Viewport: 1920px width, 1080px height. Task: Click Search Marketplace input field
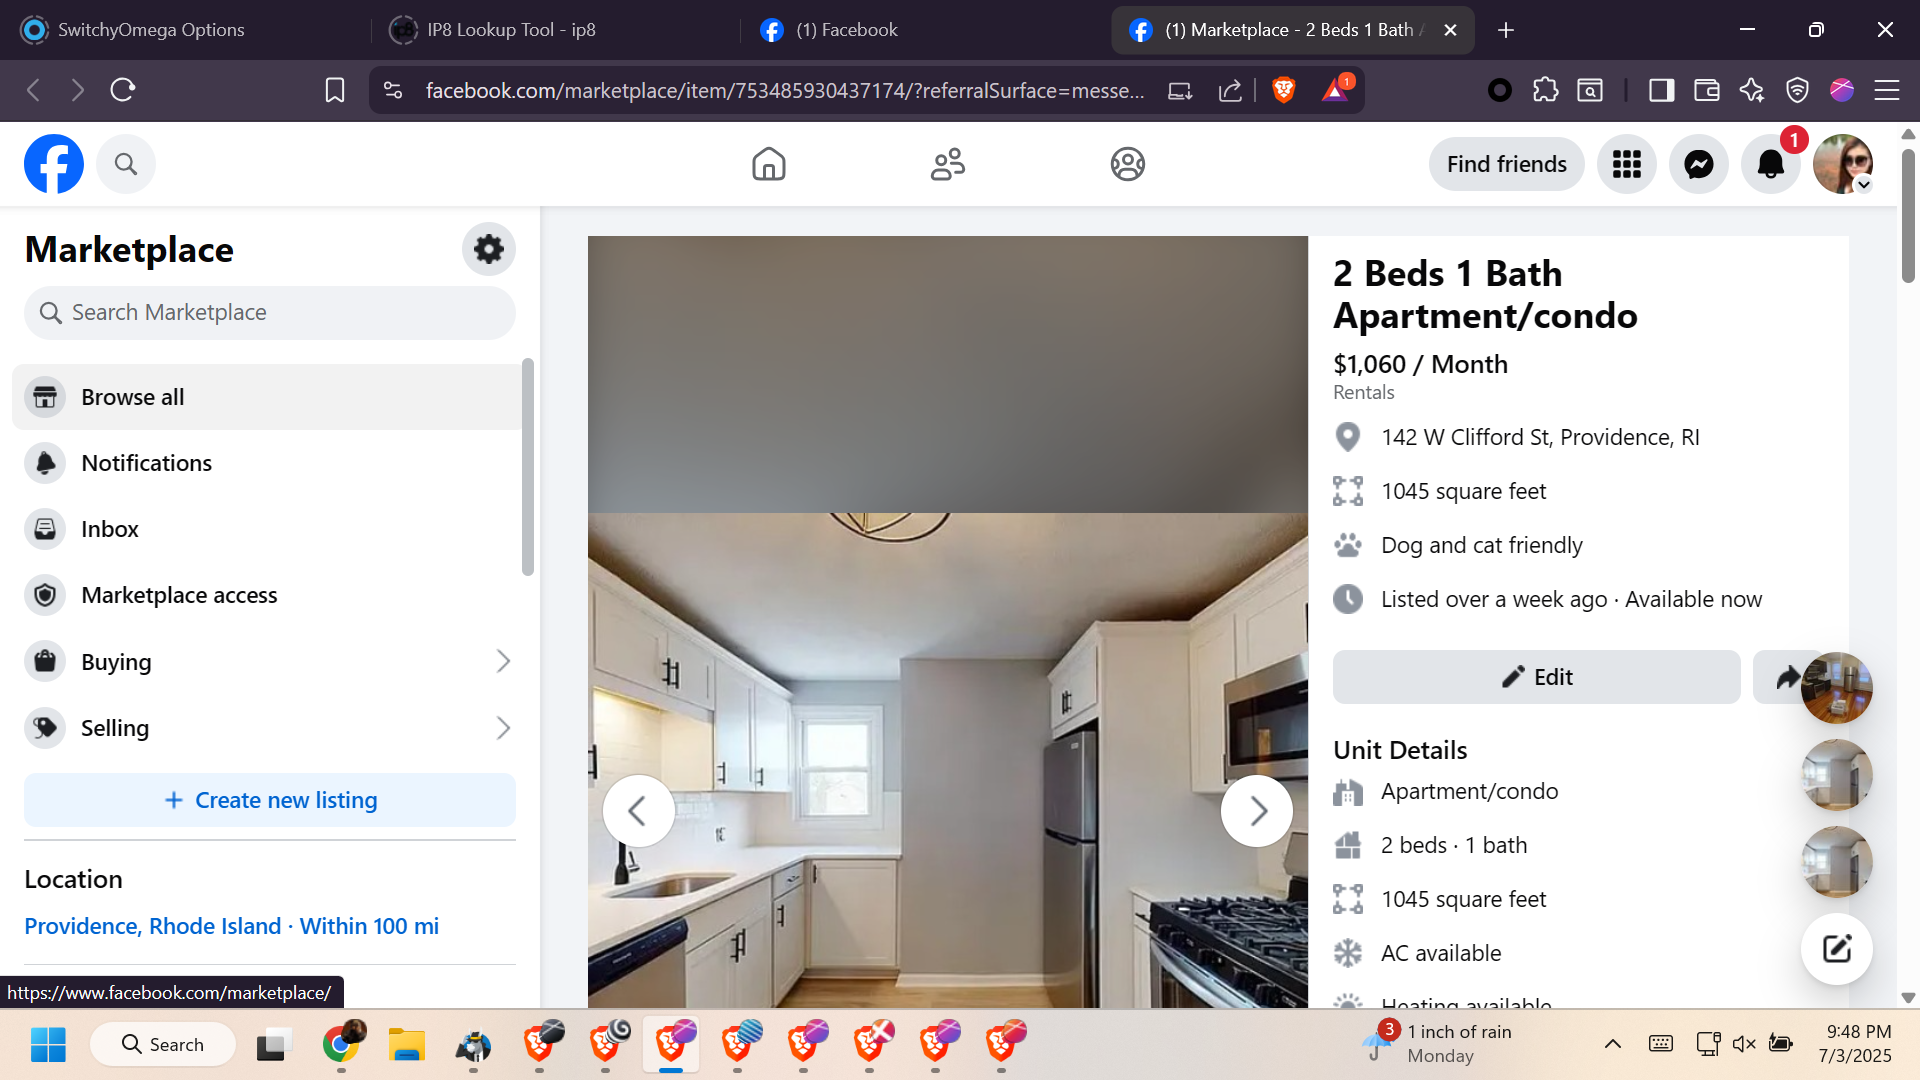[270, 313]
